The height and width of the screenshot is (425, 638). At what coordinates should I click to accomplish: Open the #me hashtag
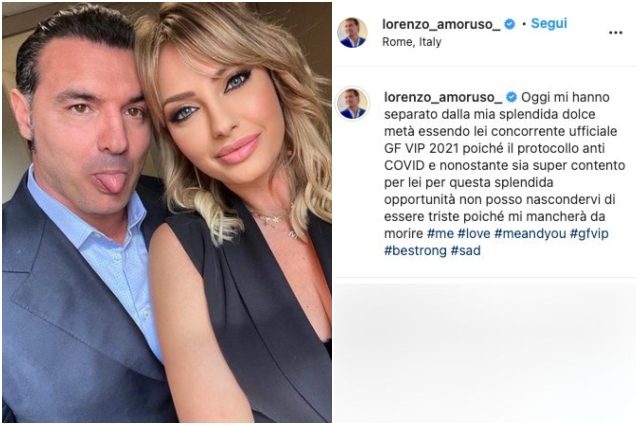pyautogui.click(x=440, y=233)
